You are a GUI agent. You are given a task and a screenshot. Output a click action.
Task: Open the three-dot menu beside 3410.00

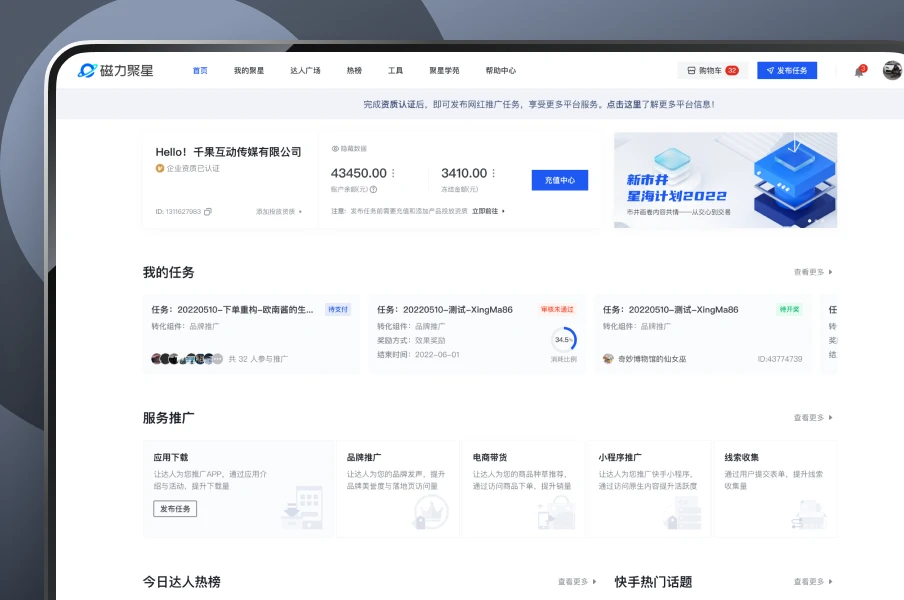[494, 173]
